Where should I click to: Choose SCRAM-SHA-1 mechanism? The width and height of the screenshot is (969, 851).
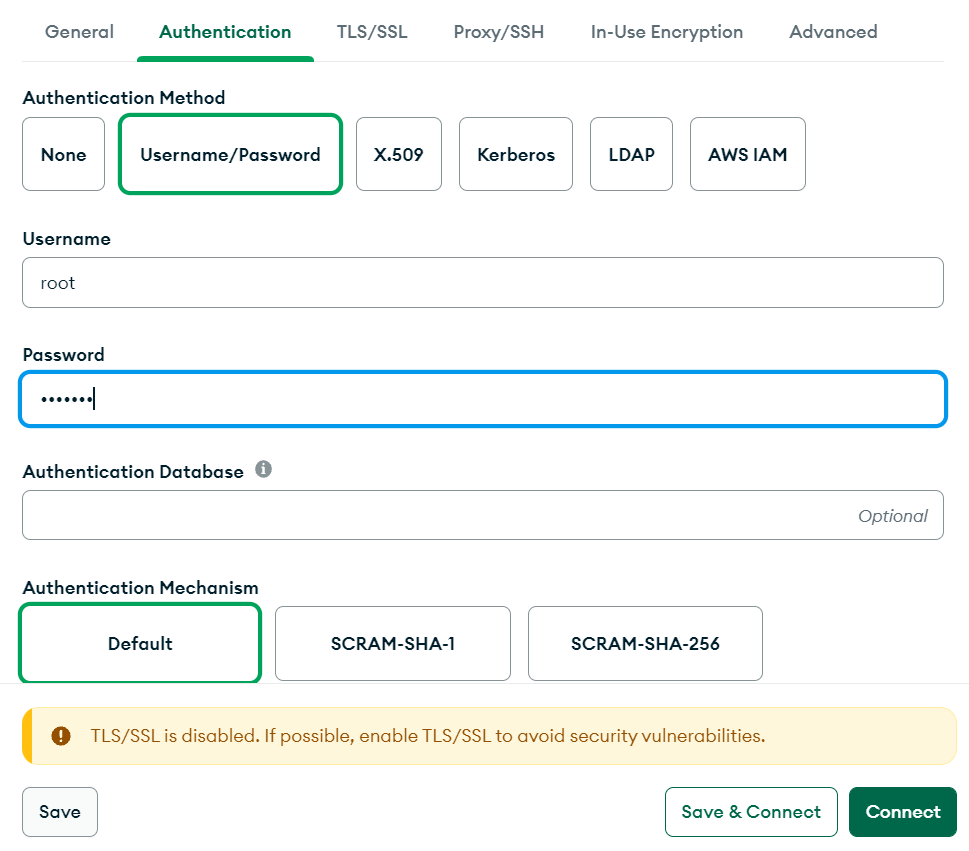click(x=393, y=643)
